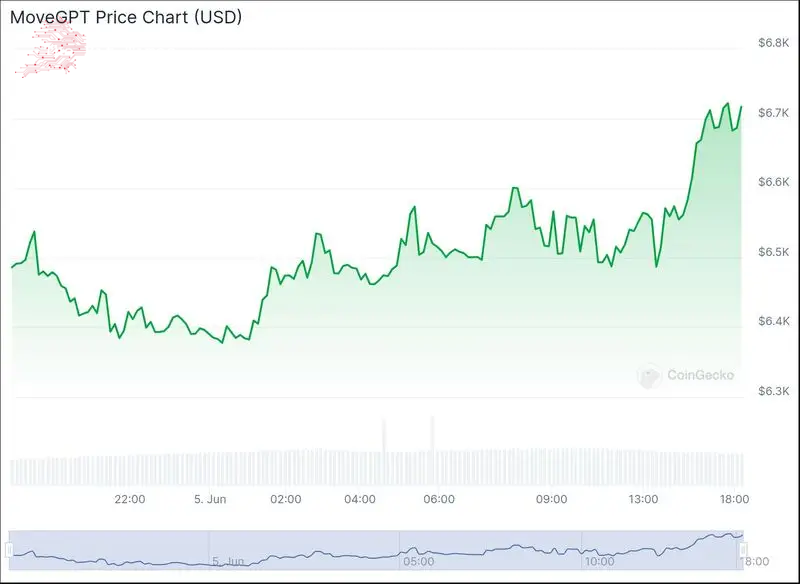Click the right range navigator handle
The width and height of the screenshot is (800, 584).
[x=742, y=549]
